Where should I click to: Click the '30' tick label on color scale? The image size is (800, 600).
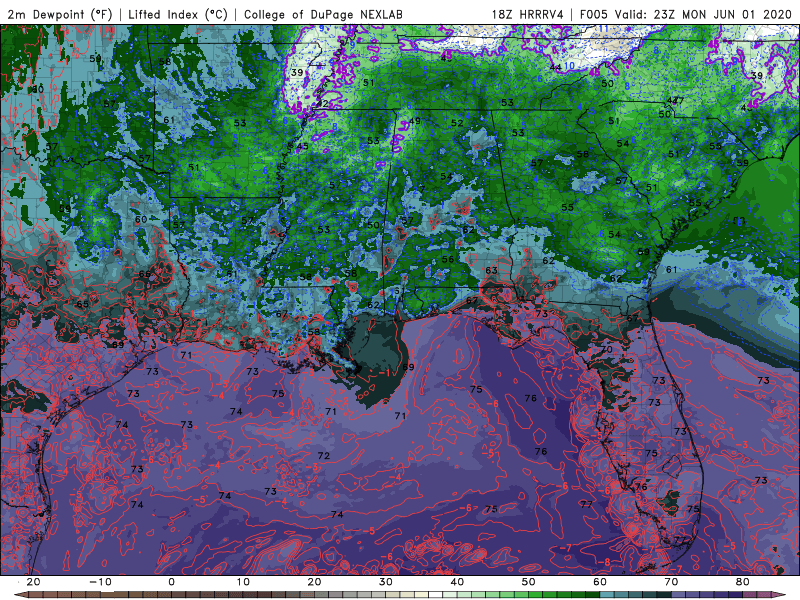point(386,582)
